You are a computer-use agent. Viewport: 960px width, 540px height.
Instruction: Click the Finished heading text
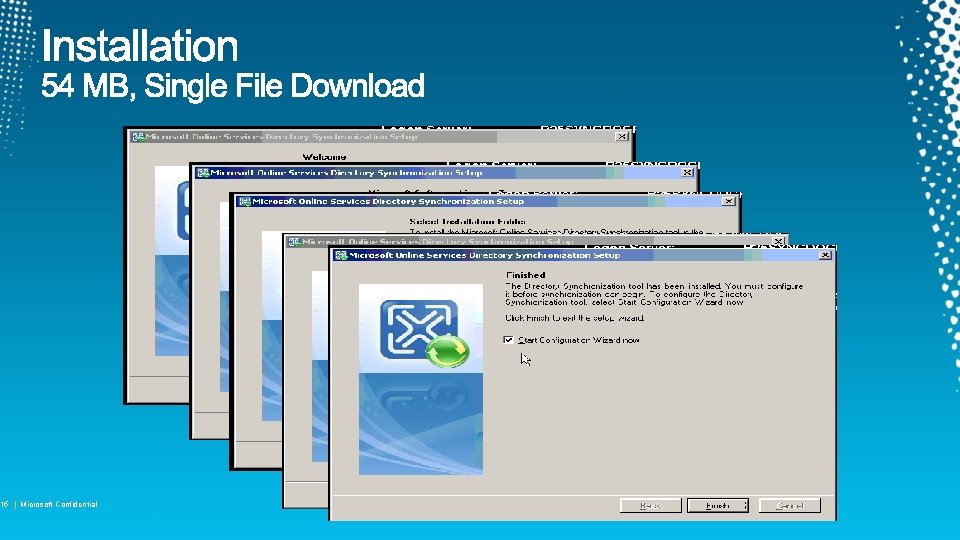(x=525, y=275)
